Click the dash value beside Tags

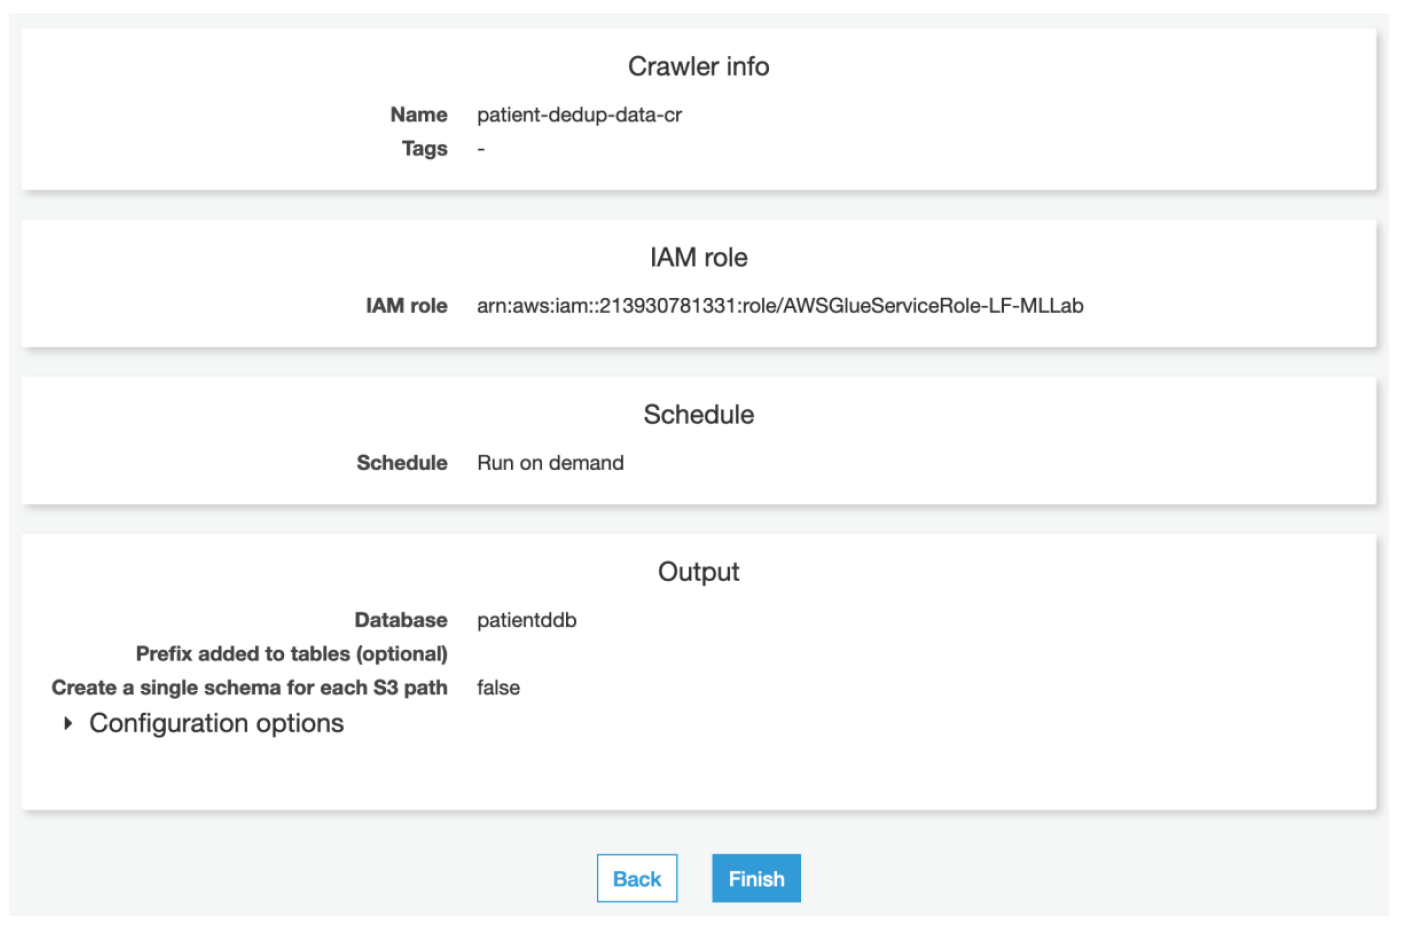point(481,149)
